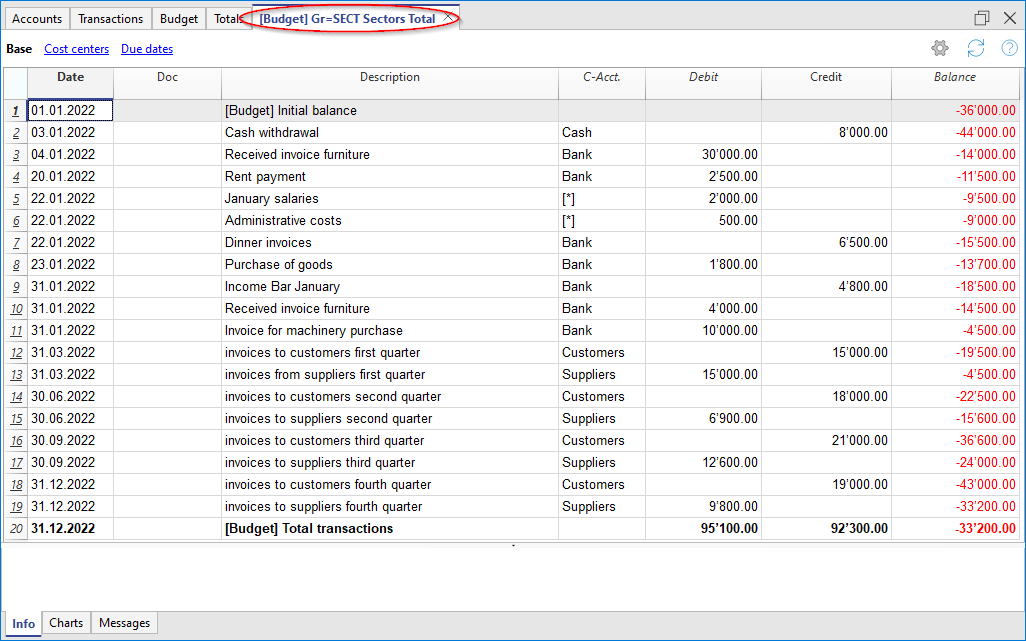Click the Balance column header

point(955,77)
